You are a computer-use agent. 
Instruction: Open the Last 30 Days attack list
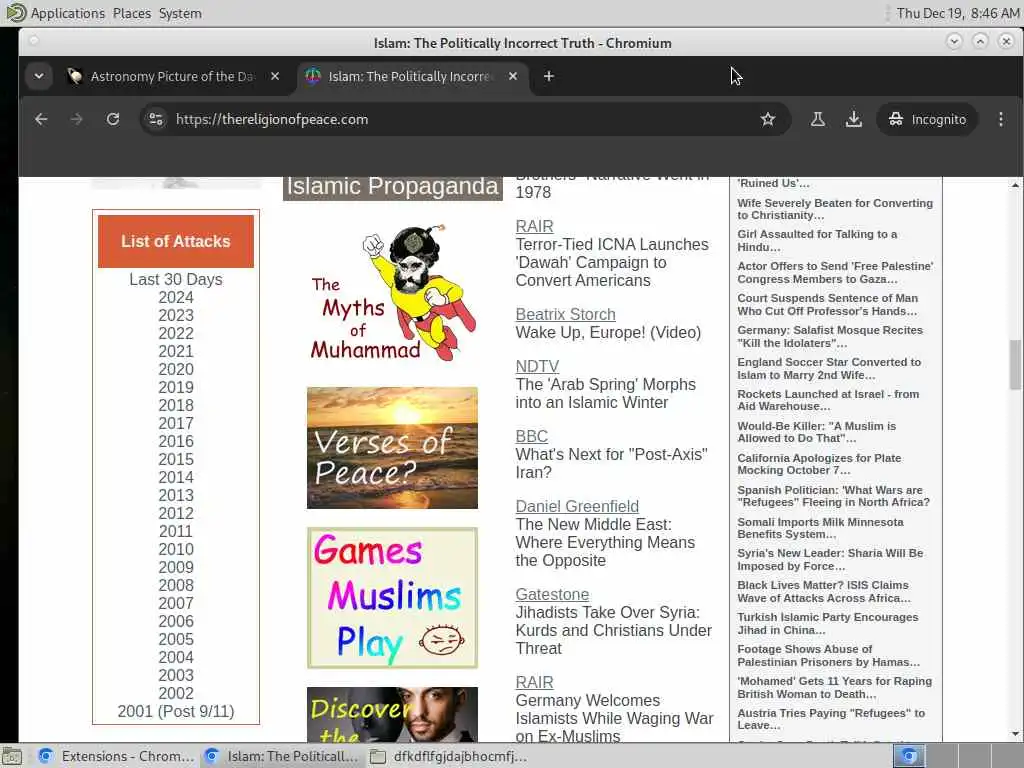click(176, 280)
